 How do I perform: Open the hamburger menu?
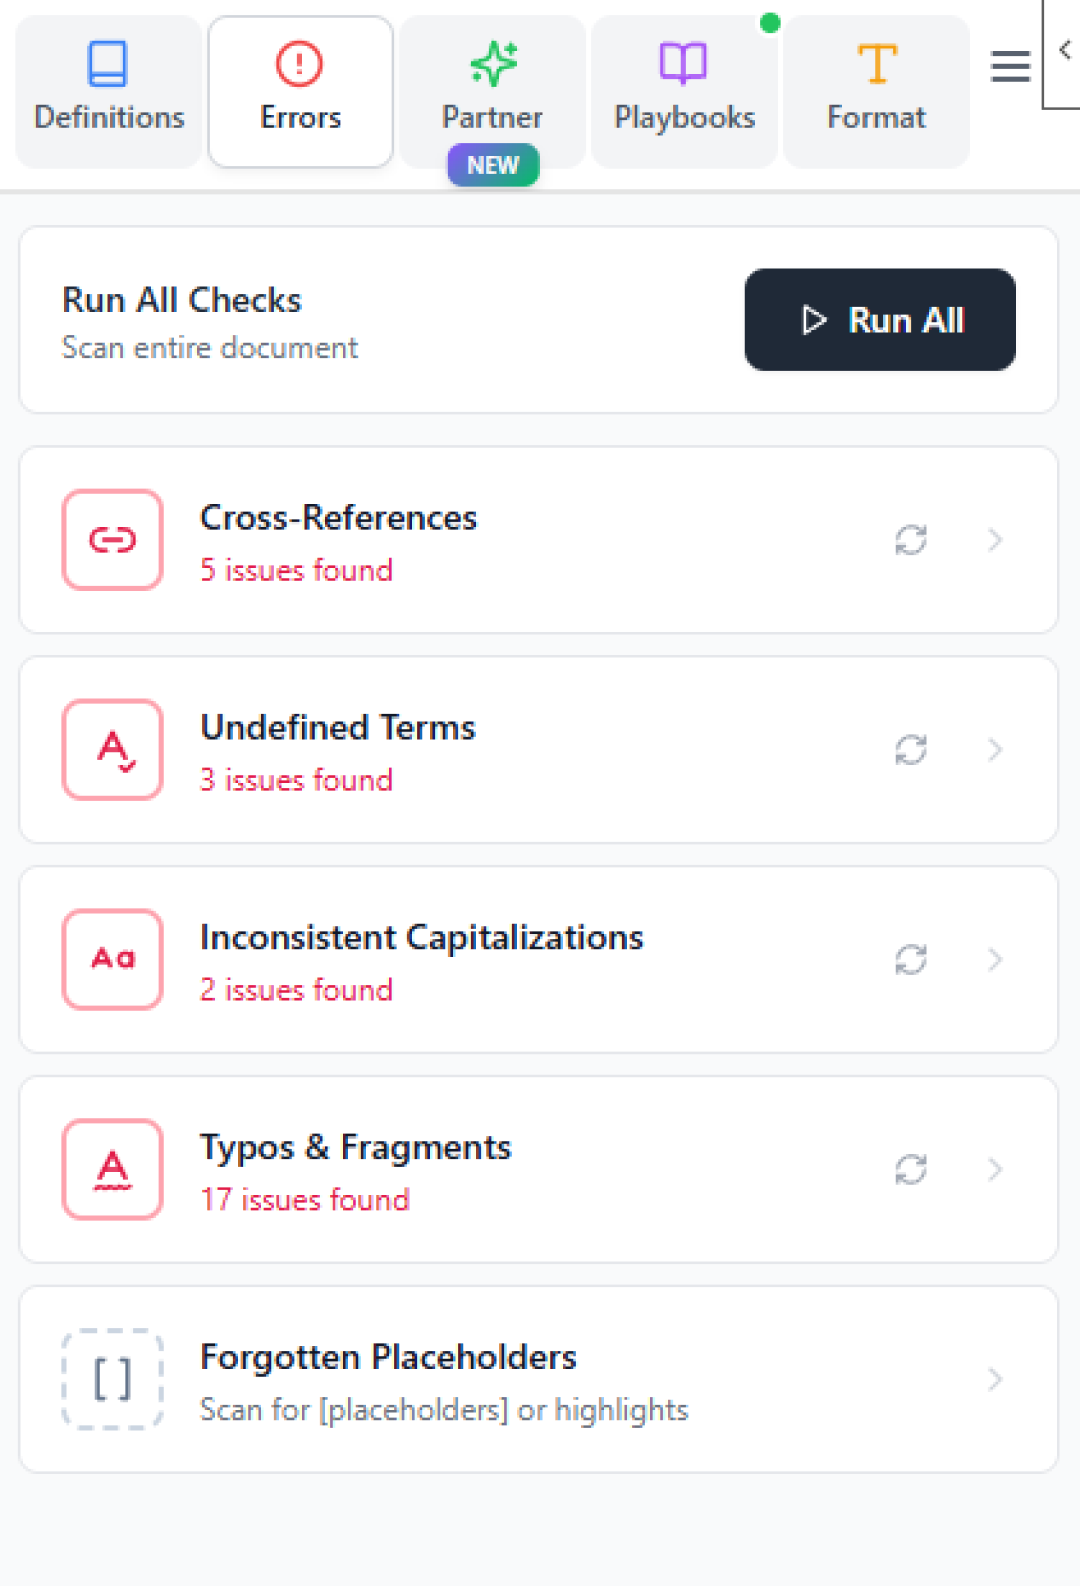click(1009, 66)
